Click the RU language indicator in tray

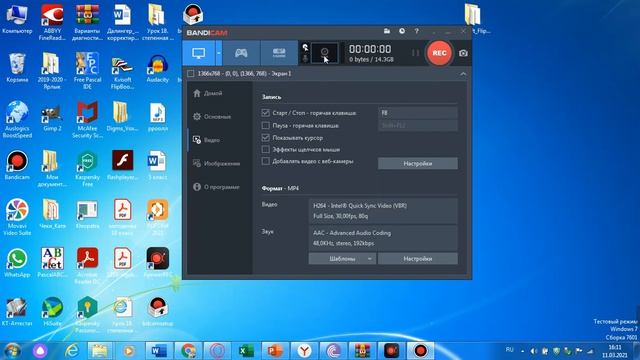(509, 350)
